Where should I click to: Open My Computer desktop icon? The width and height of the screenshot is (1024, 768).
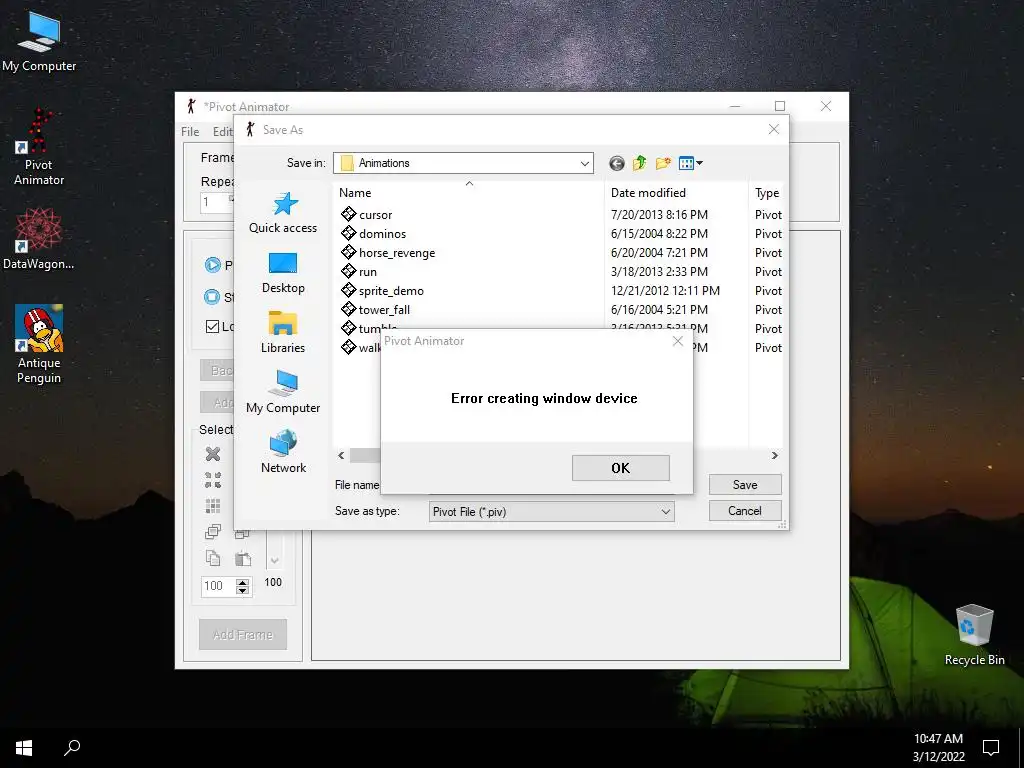[39, 41]
